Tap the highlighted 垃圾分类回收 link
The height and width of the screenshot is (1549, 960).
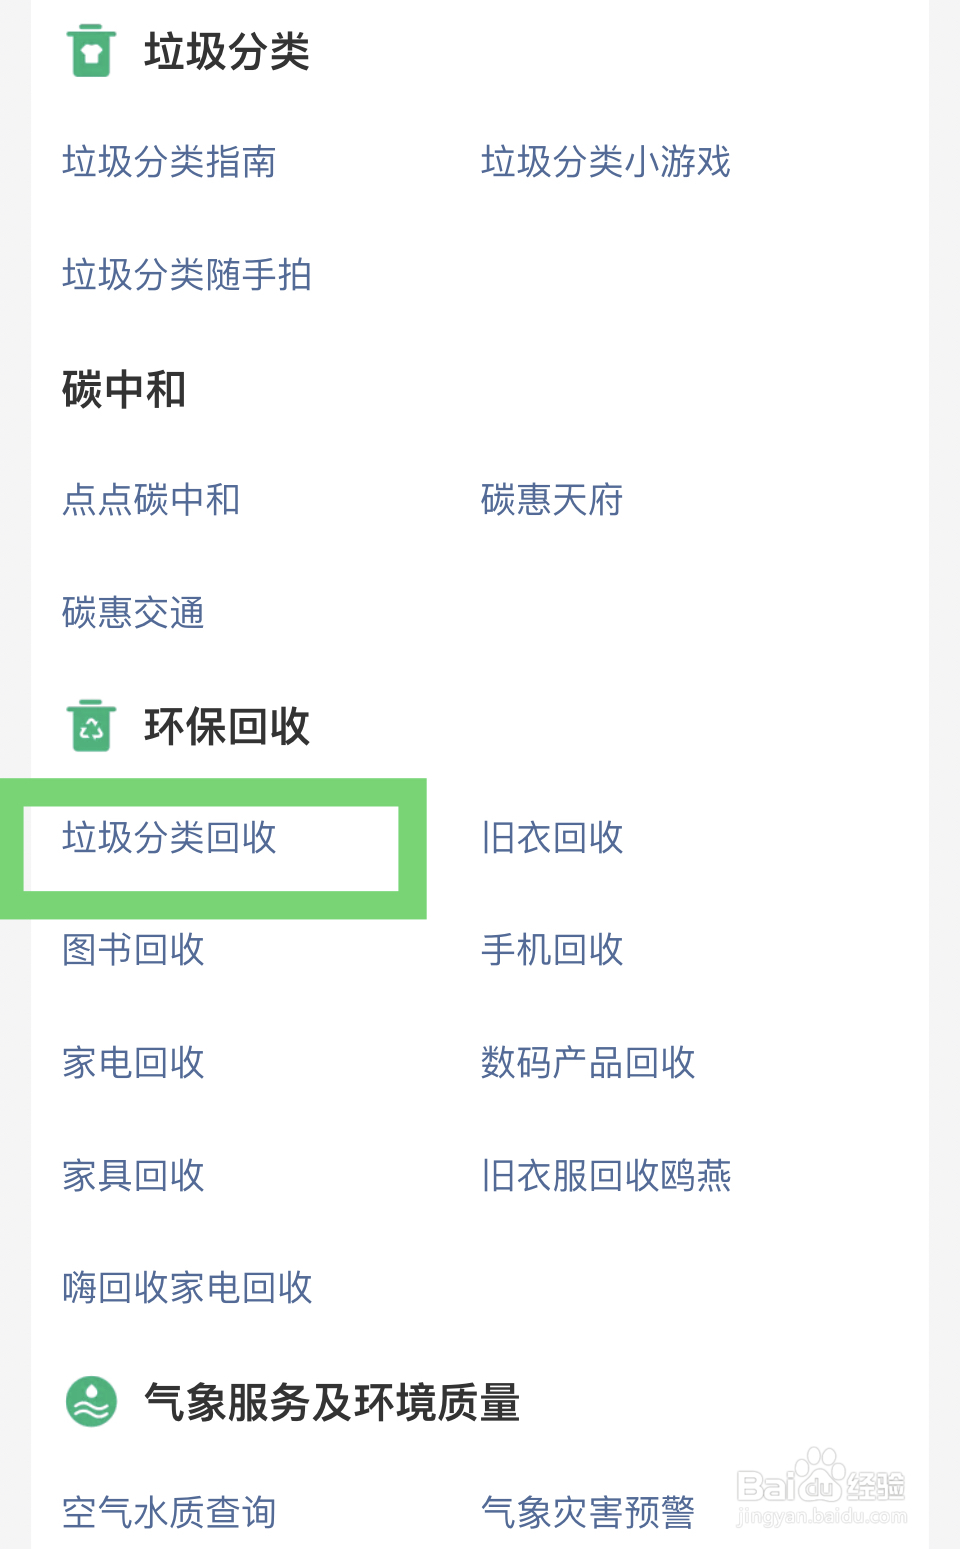point(169,838)
